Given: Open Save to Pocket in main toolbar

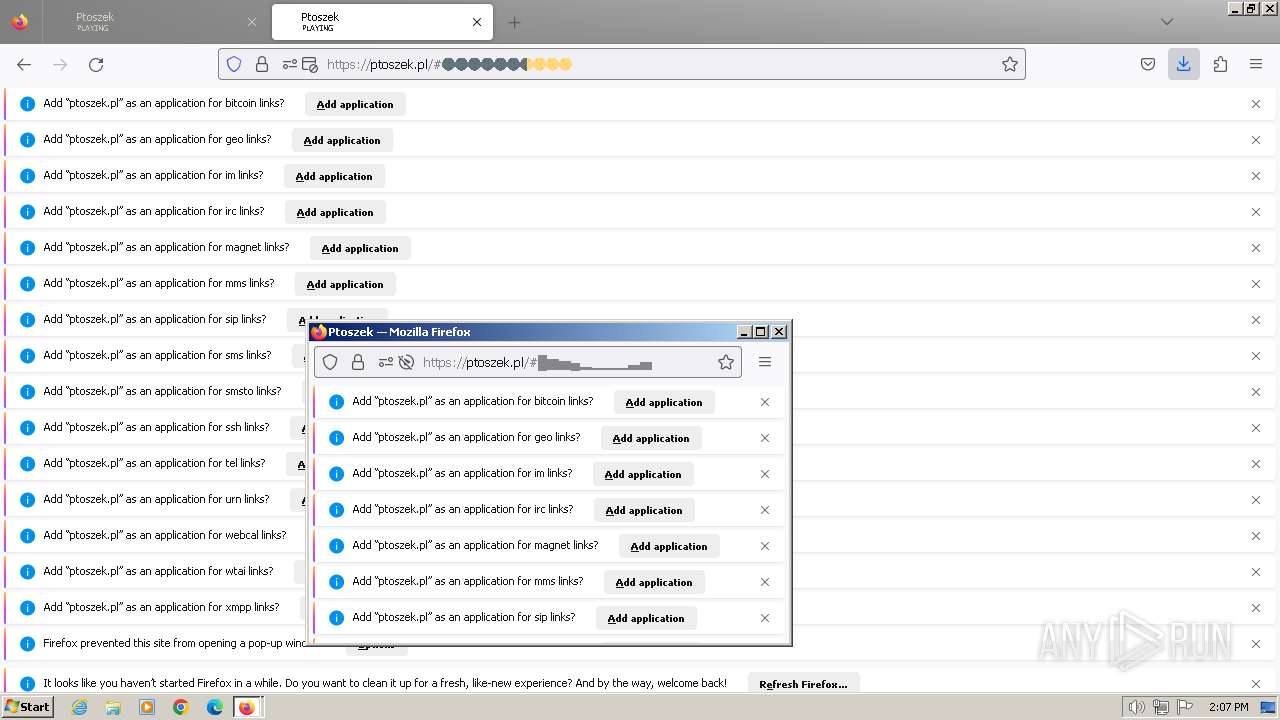Looking at the screenshot, I should click(x=1148, y=64).
